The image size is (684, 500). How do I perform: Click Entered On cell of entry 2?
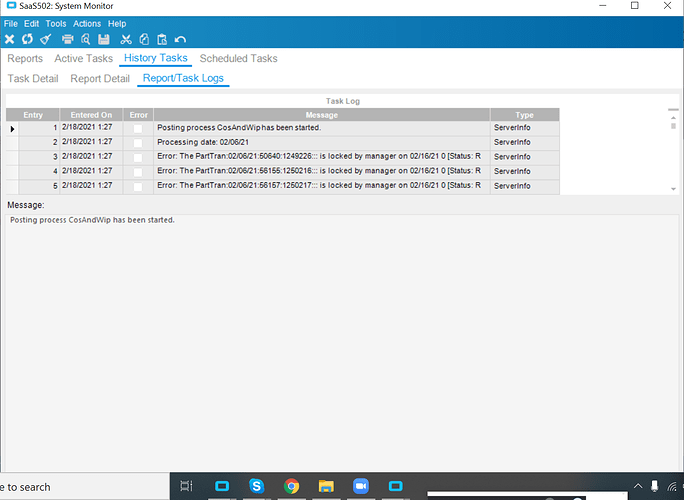click(91, 142)
